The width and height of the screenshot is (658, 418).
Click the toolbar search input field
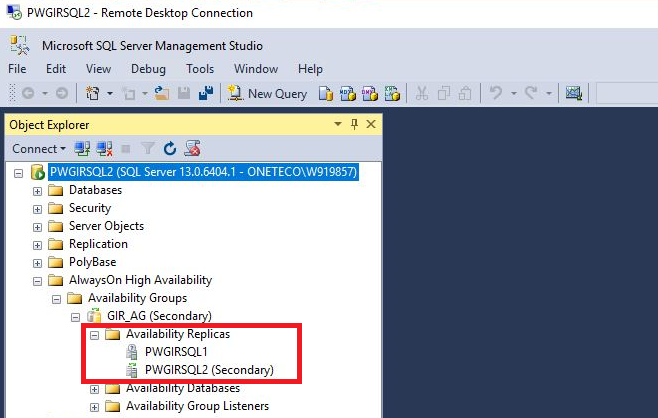point(627,93)
